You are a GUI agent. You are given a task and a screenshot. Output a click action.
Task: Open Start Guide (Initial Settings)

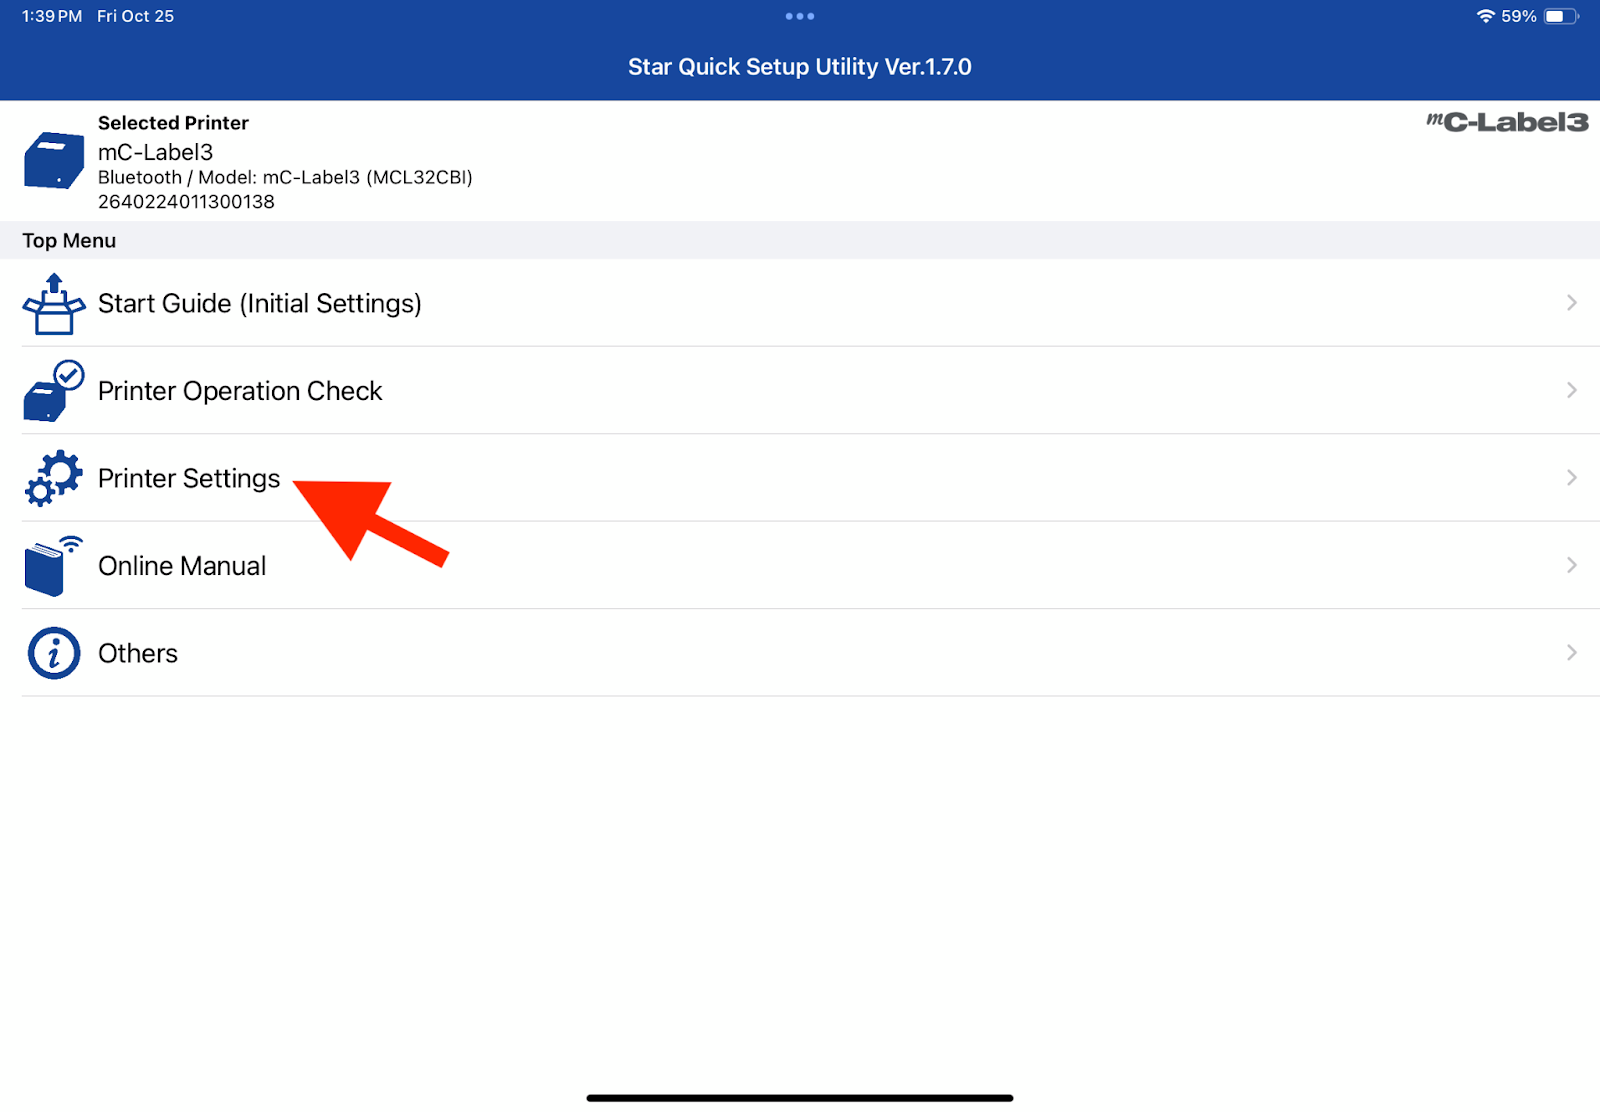point(800,303)
